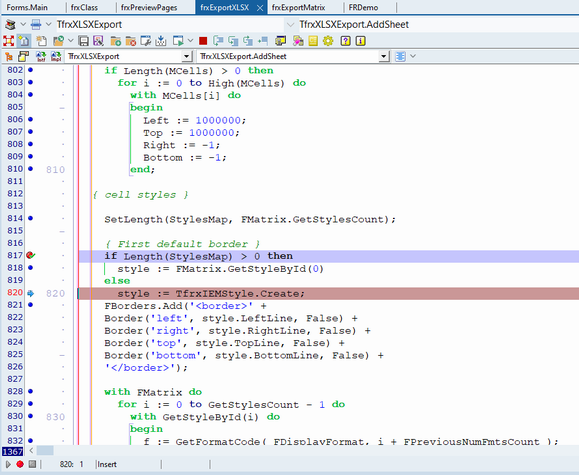Click the desktop monitors toolbar icon
579x475 pixels.
tap(280, 41)
